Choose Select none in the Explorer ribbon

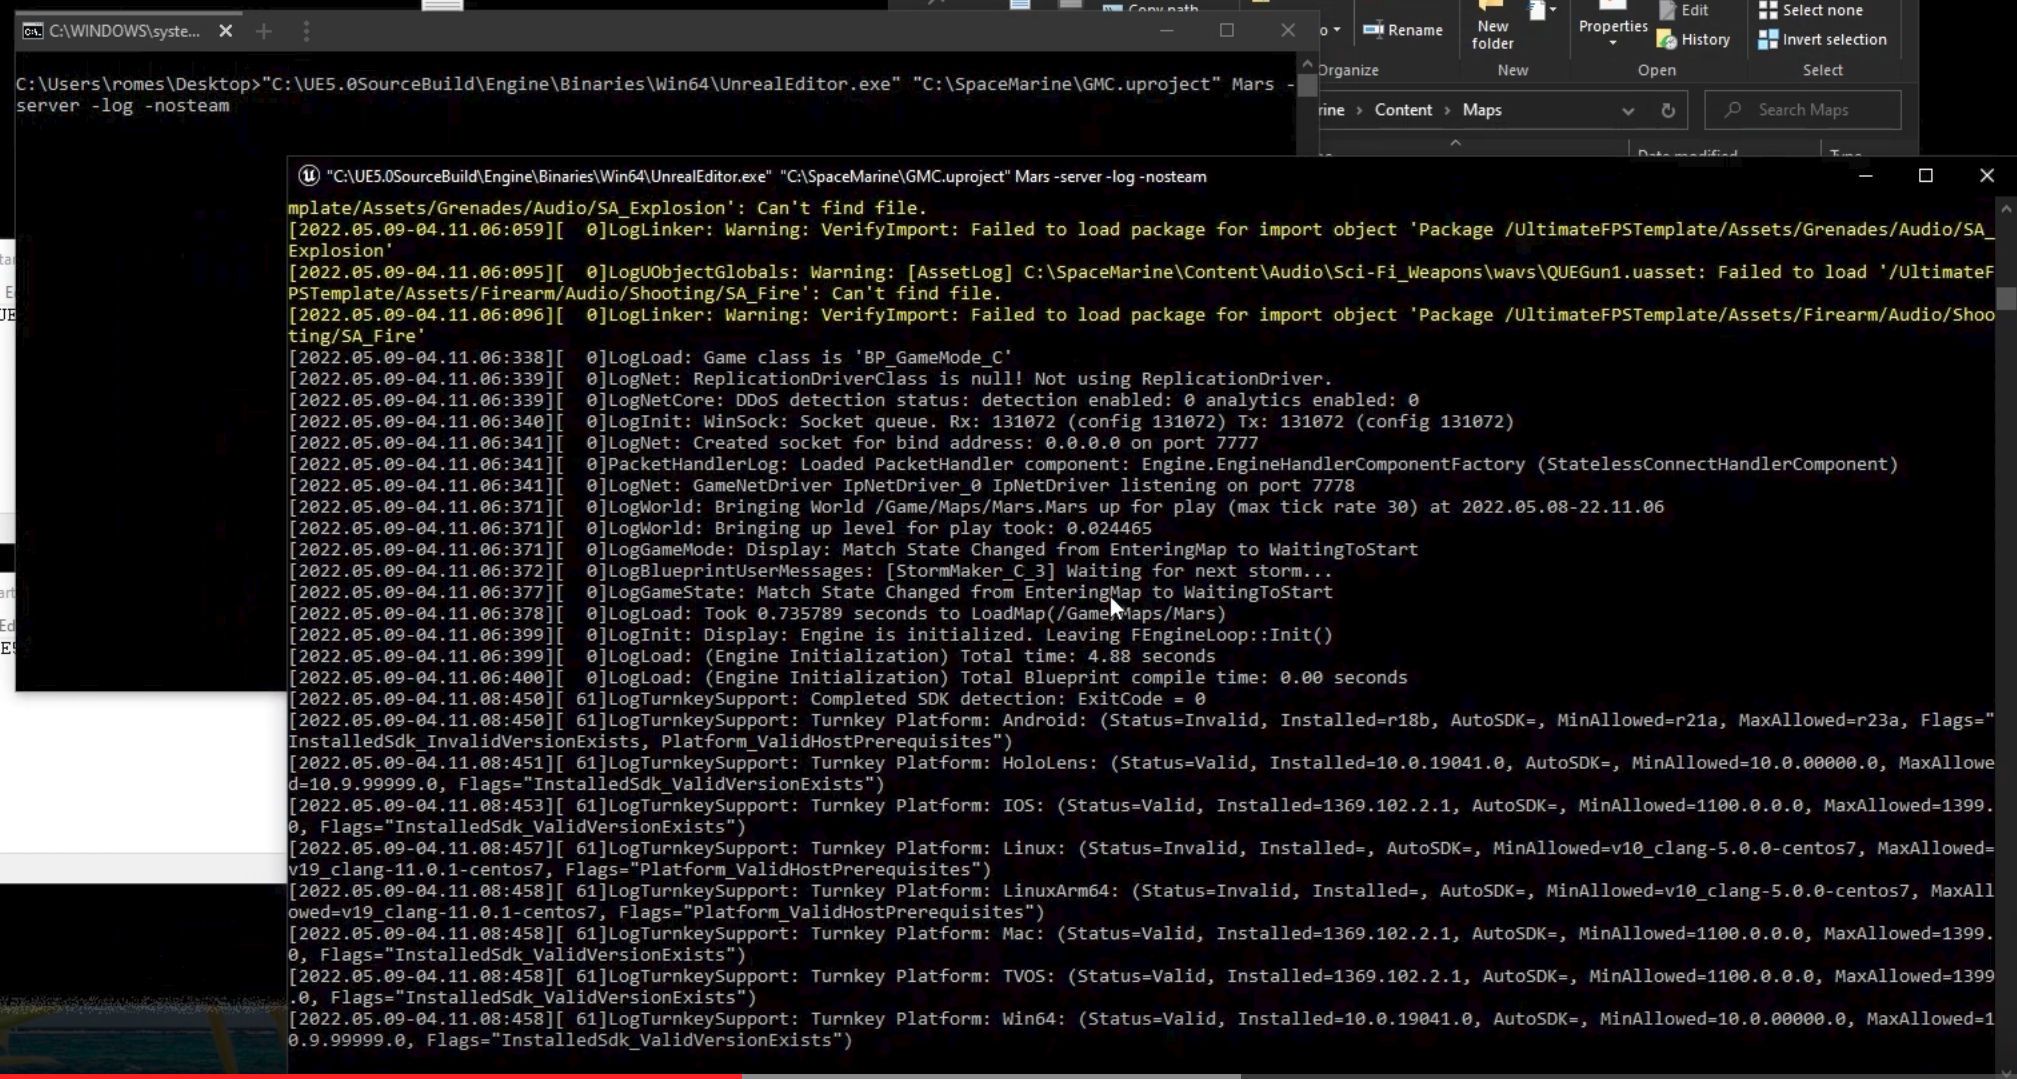(1811, 10)
